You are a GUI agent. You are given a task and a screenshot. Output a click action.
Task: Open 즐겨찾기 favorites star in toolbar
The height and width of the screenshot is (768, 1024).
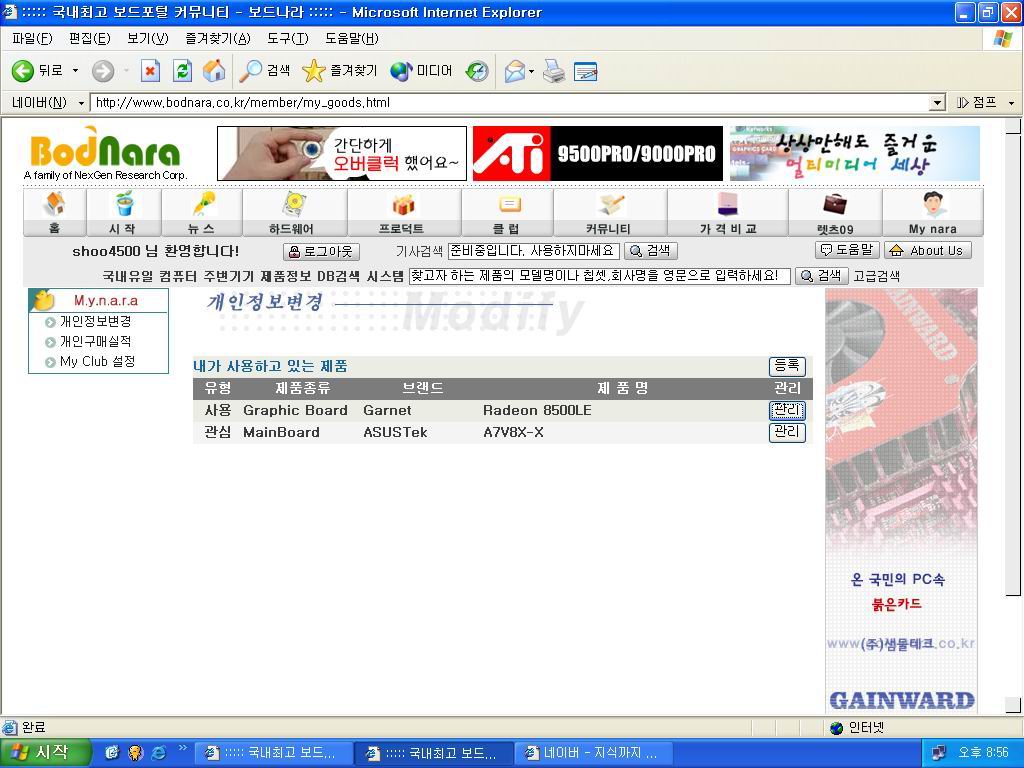coord(340,71)
